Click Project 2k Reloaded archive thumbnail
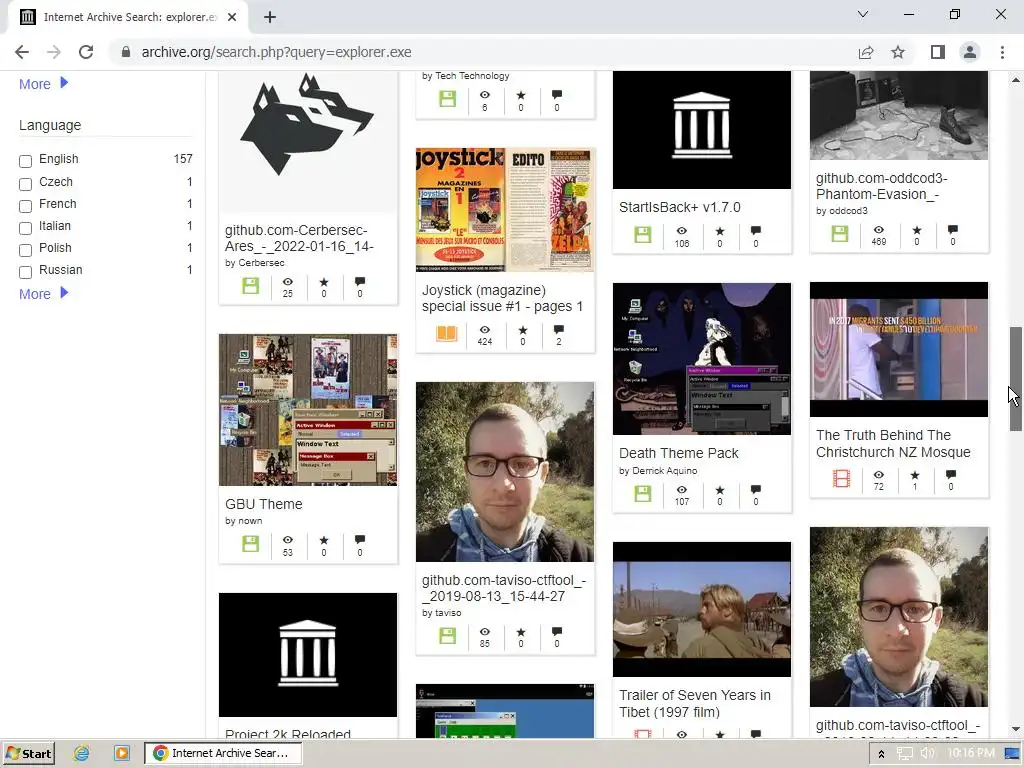 [x=308, y=655]
